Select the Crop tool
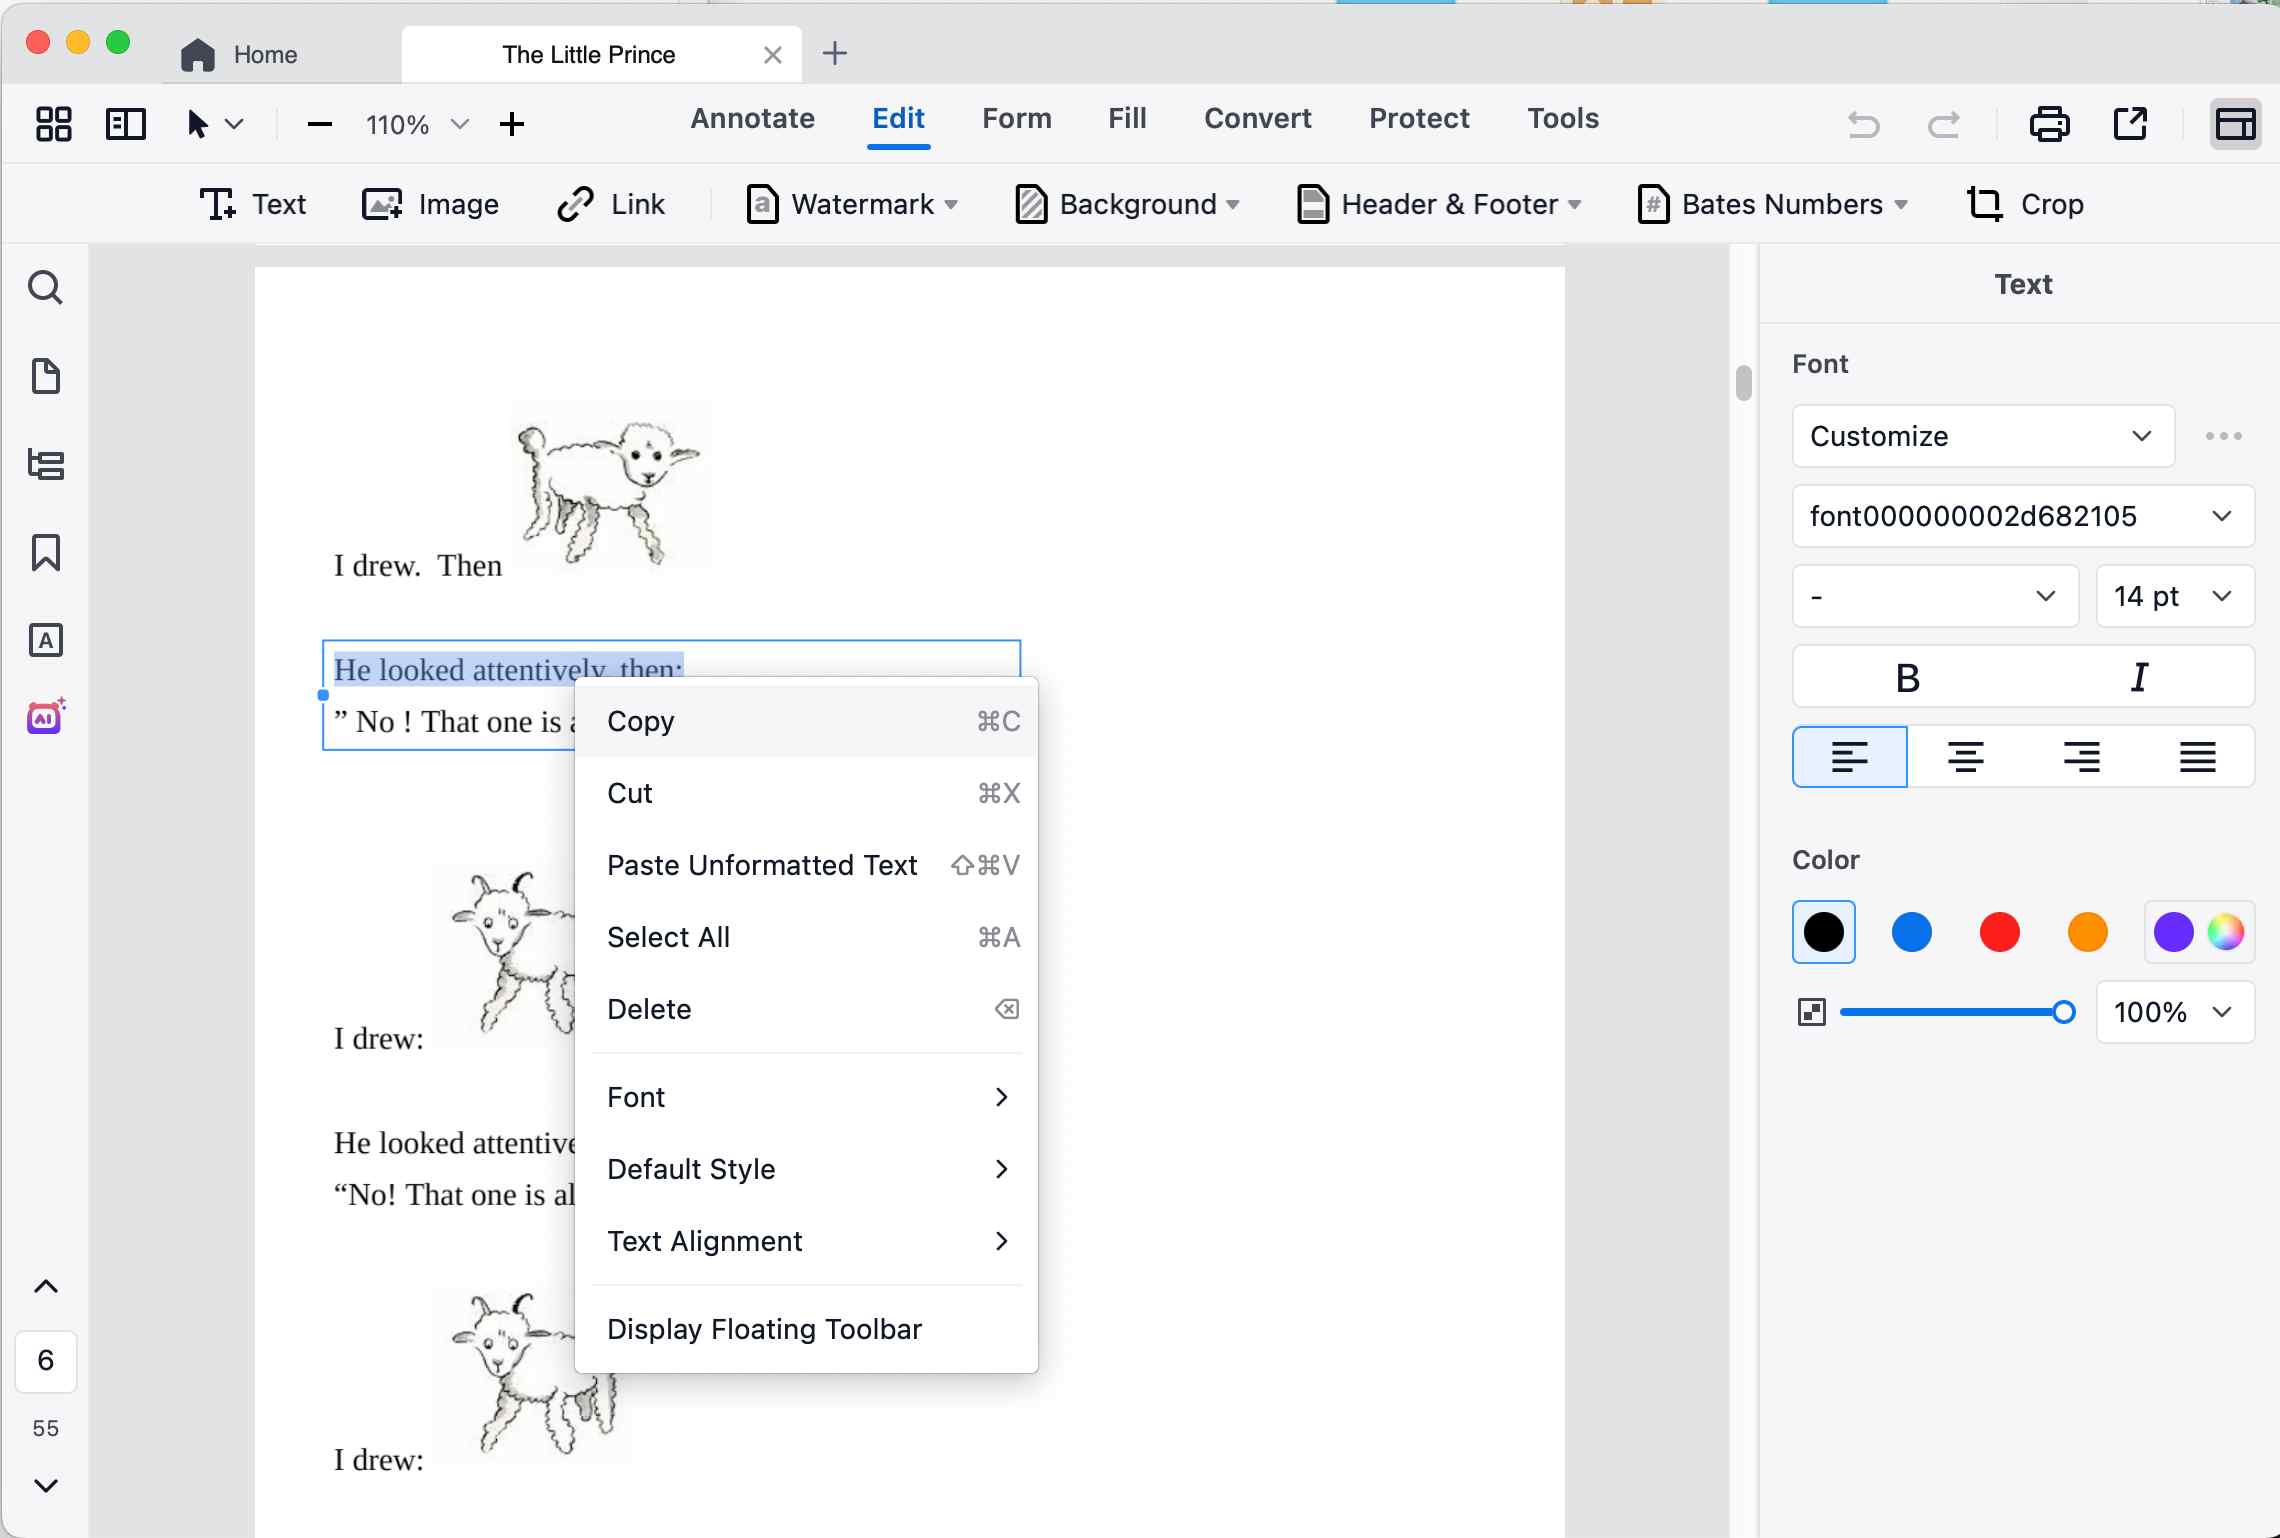The image size is (2280, 1538). pyautogui.click(x=2026, y=204)
